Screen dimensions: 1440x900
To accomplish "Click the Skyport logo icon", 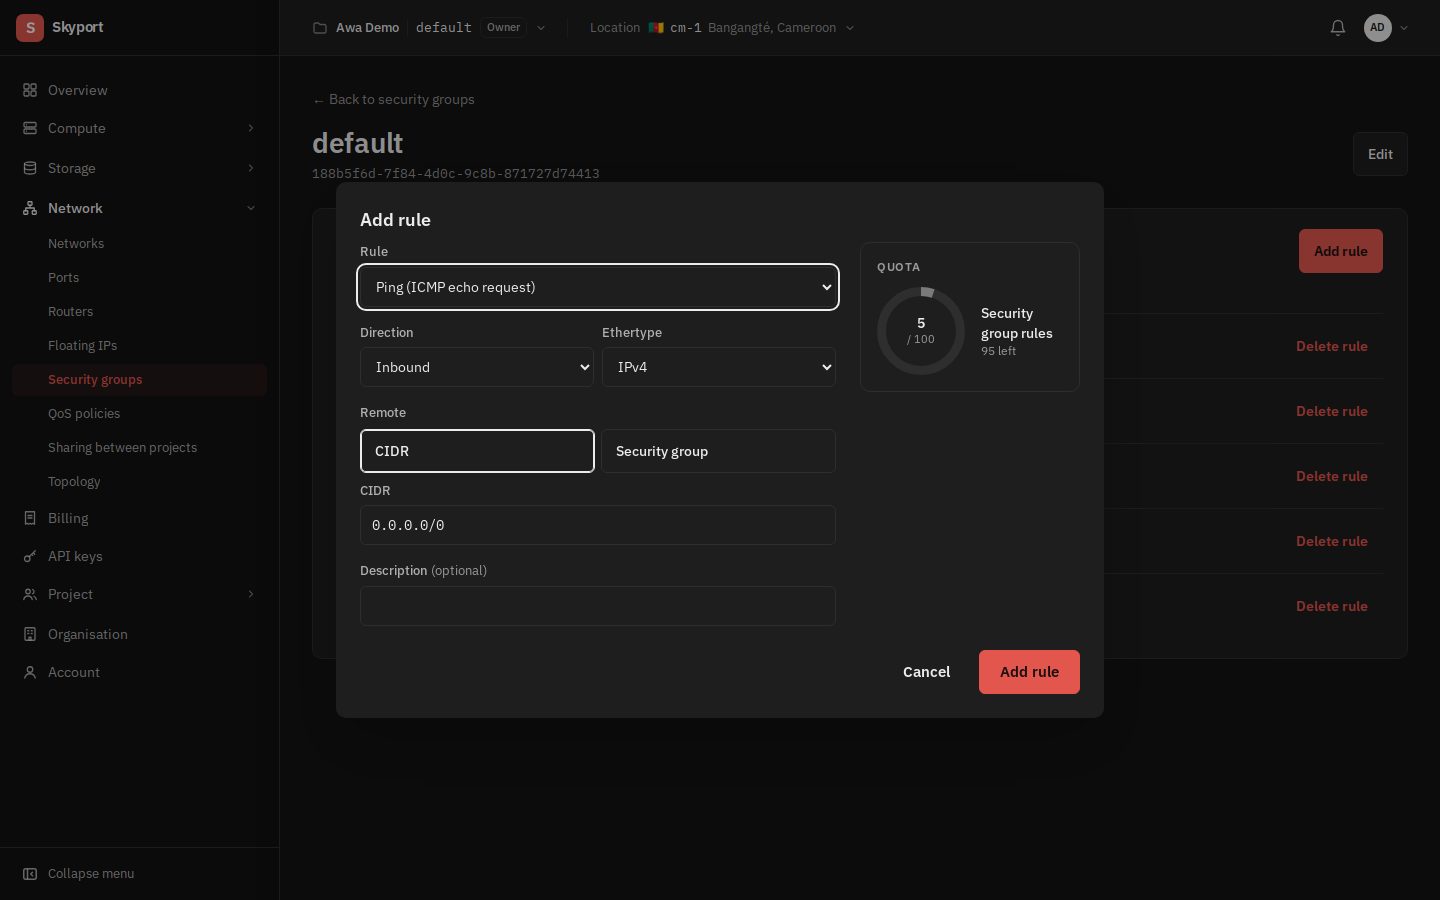I will [x=30, y=28].
